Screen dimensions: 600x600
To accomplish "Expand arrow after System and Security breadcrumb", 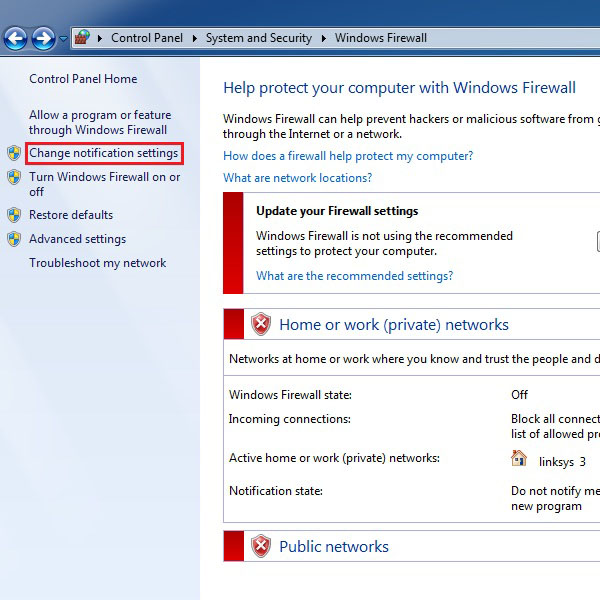I will 324,38.
